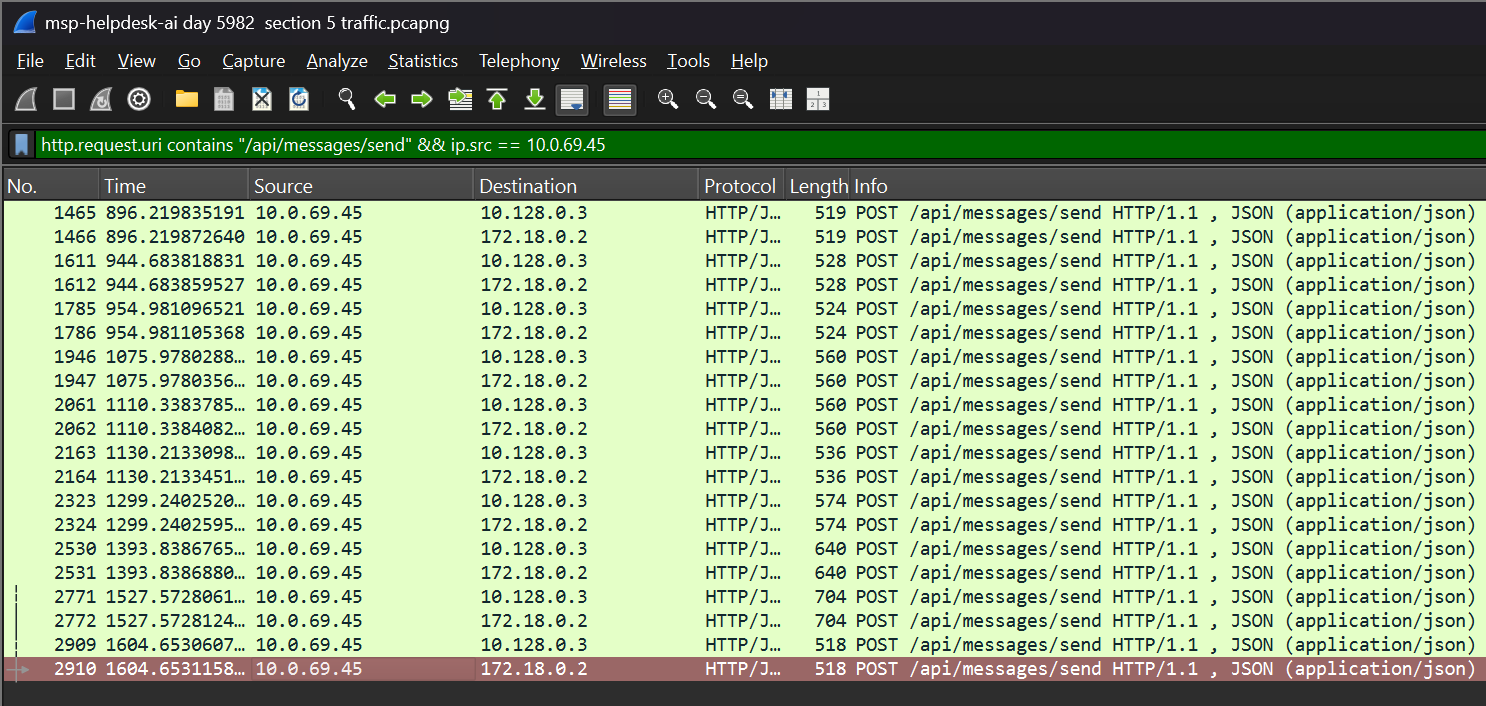Open the Statistics menu
The image size is (1486, 706).
point(422,61)
